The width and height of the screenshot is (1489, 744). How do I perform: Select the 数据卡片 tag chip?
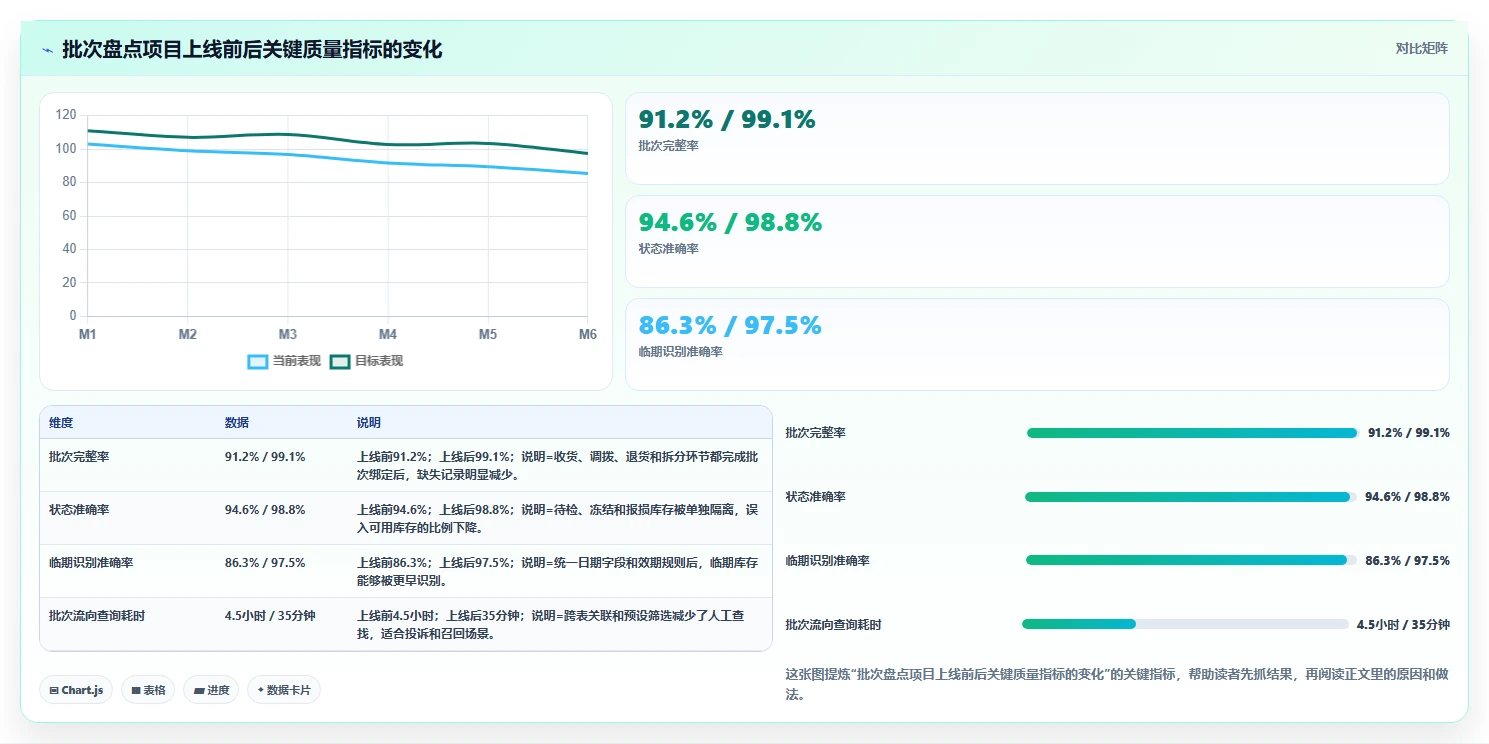[x=284, y=690]
